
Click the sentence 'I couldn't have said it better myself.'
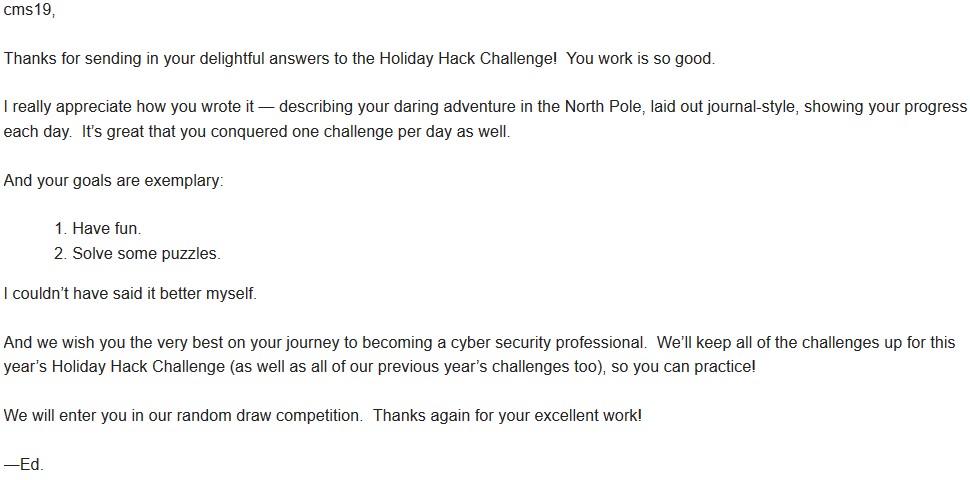pos(130,293)
